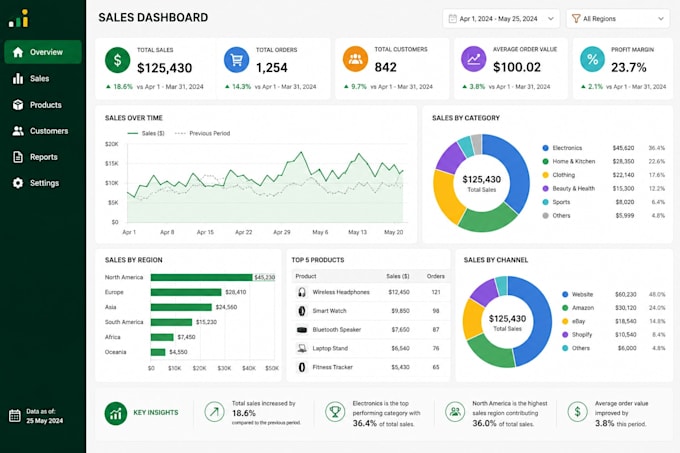Toggle the Home & Kitchen legend dot
The height and width of the screenshot is (453, 680).
[546, 162]
